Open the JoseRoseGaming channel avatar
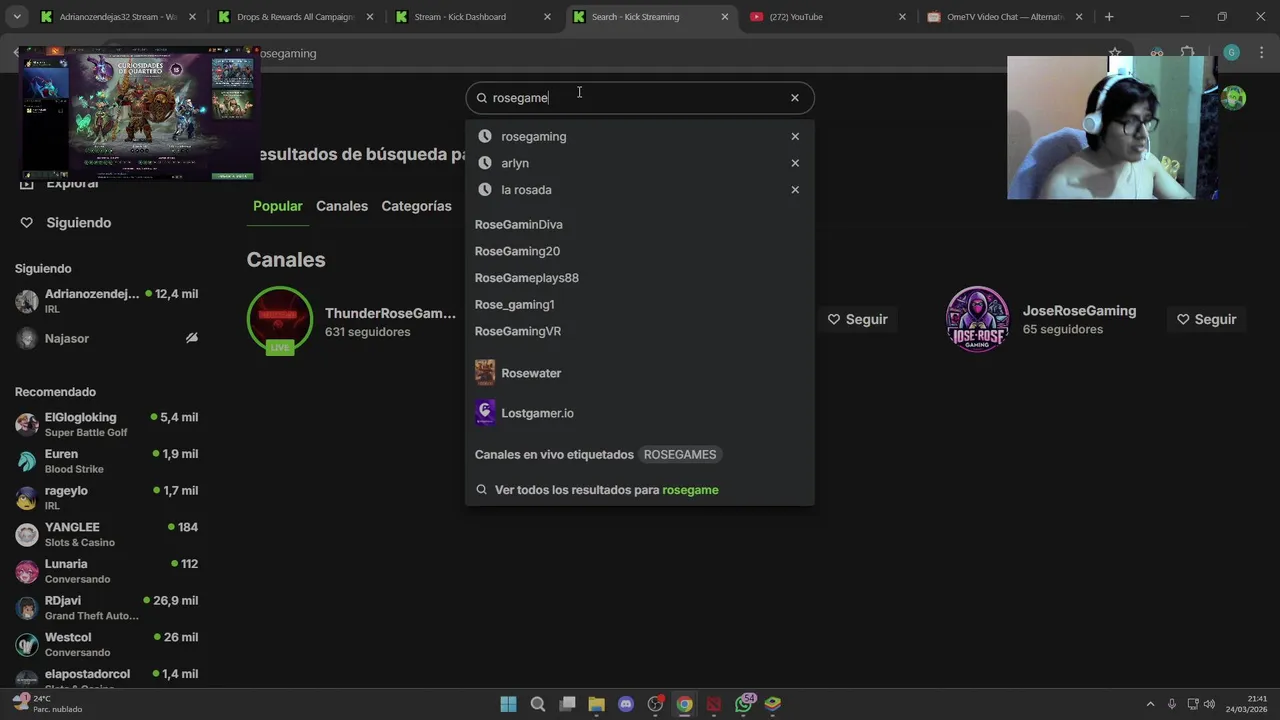The width and height of the screenshot is (1280, 720). (x=978, y=319)
